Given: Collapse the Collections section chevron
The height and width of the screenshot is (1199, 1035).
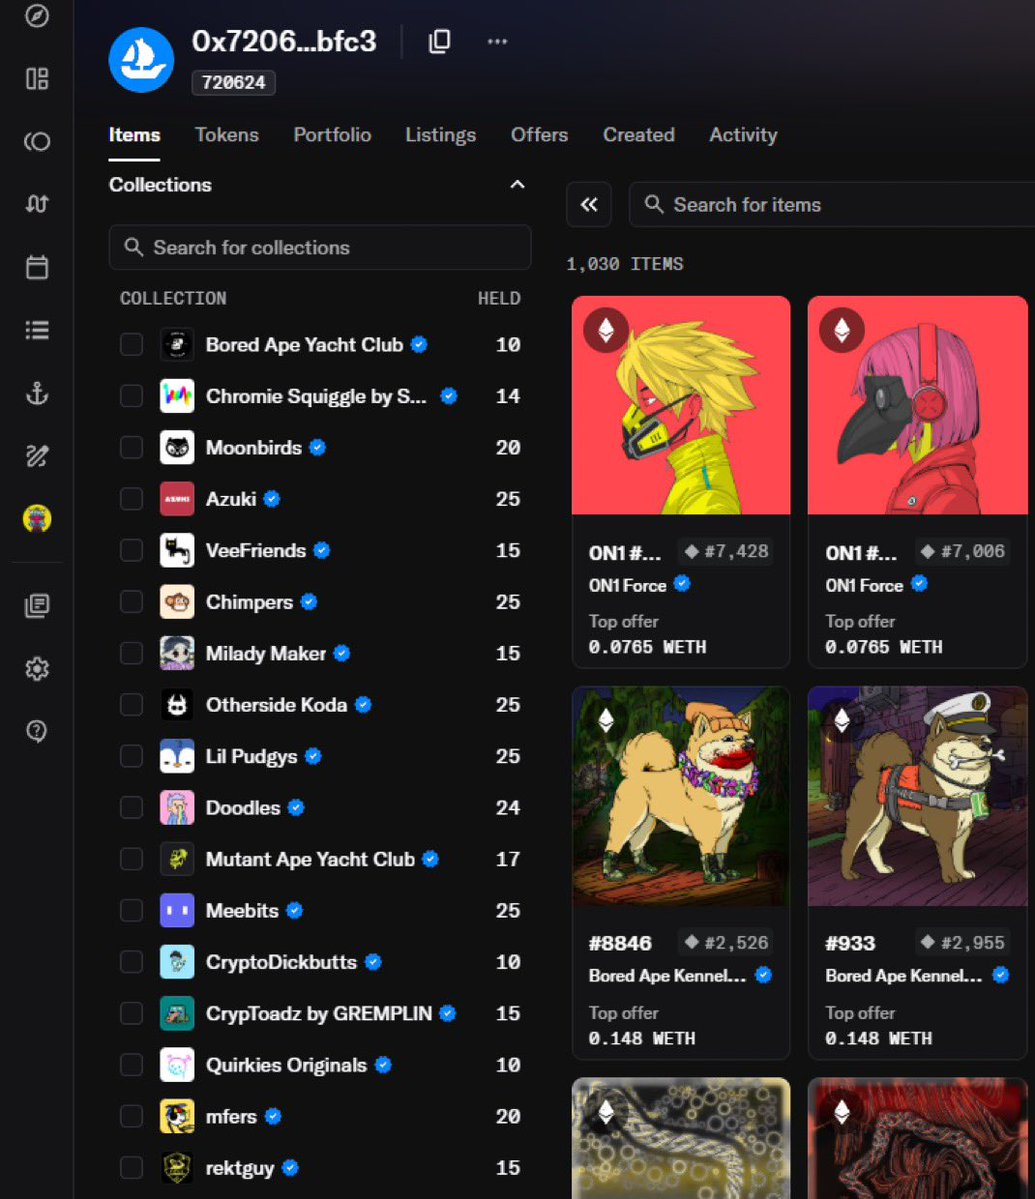Looking at the screenshot, I should click(x=518, y=184).
